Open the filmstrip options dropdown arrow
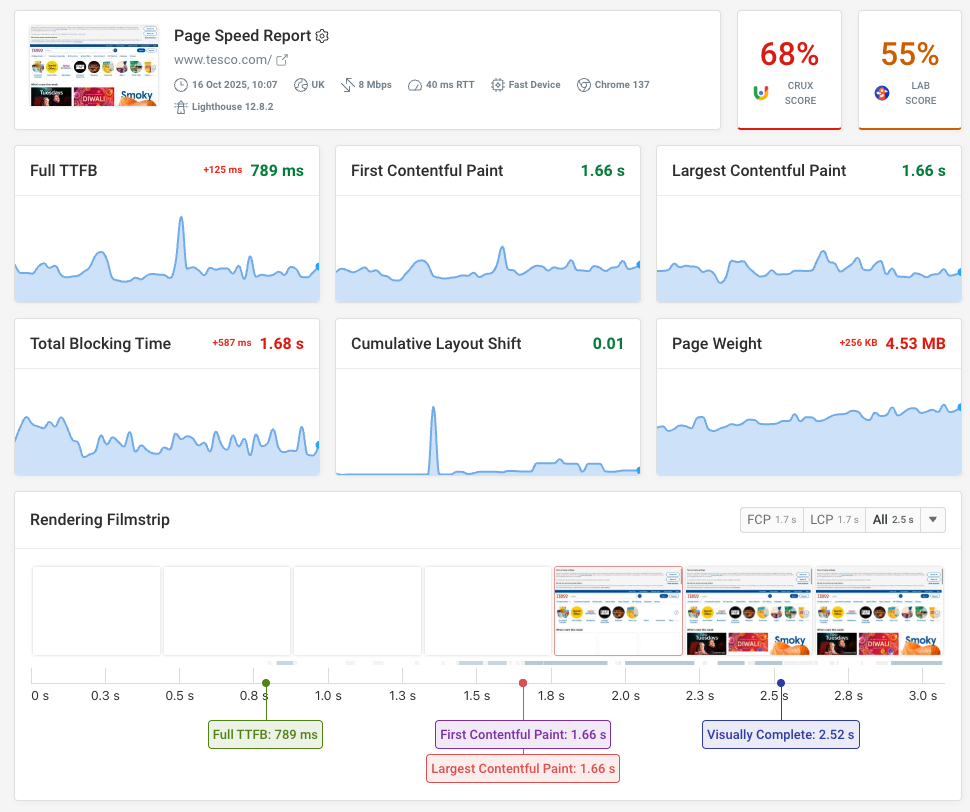This screenshot has width=970, height=812. tap(931, 519)
